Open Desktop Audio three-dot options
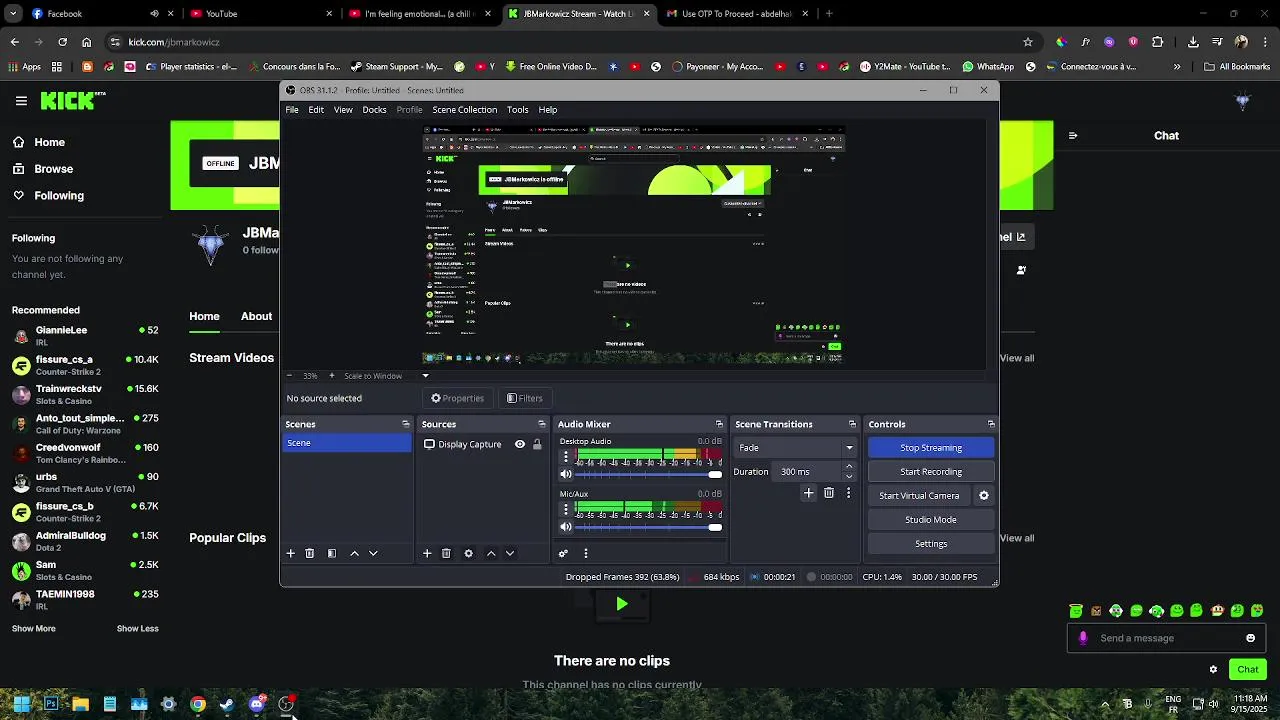 coord(566,456)
